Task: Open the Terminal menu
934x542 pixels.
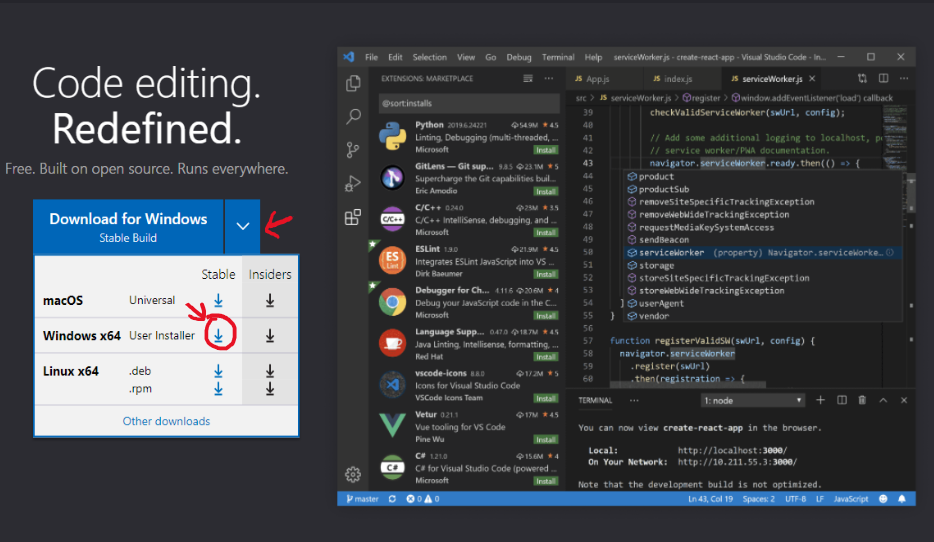Action: tap(558, 57)
